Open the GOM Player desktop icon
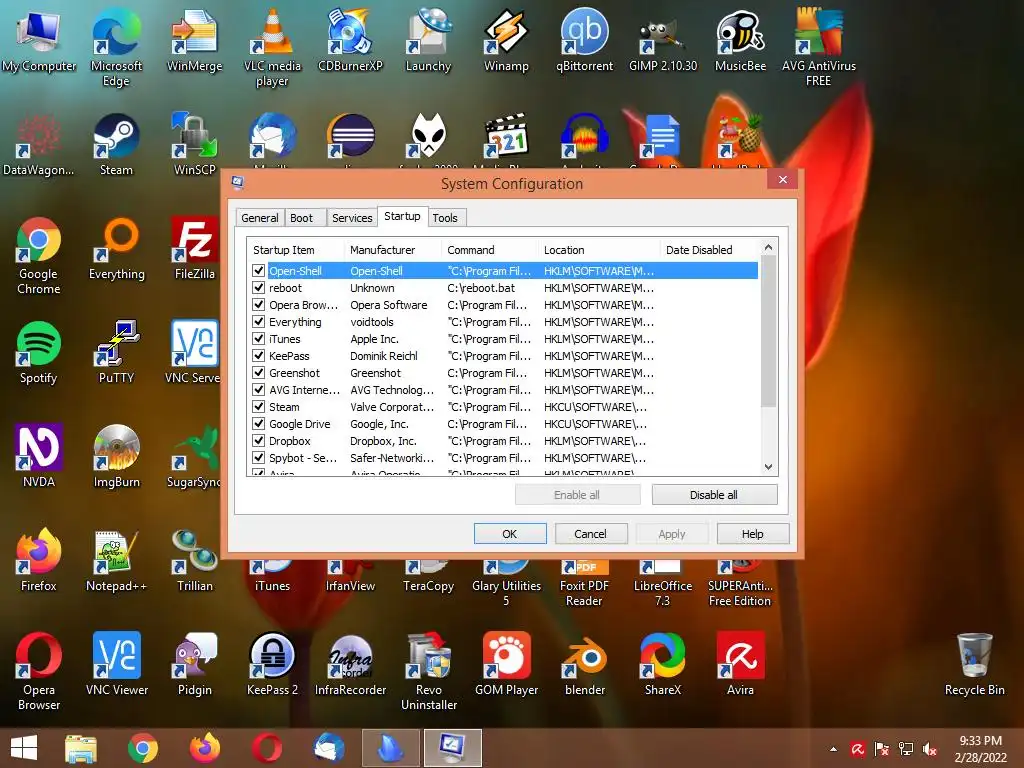Screen dimensions: 1024x768 coord(506,664)
